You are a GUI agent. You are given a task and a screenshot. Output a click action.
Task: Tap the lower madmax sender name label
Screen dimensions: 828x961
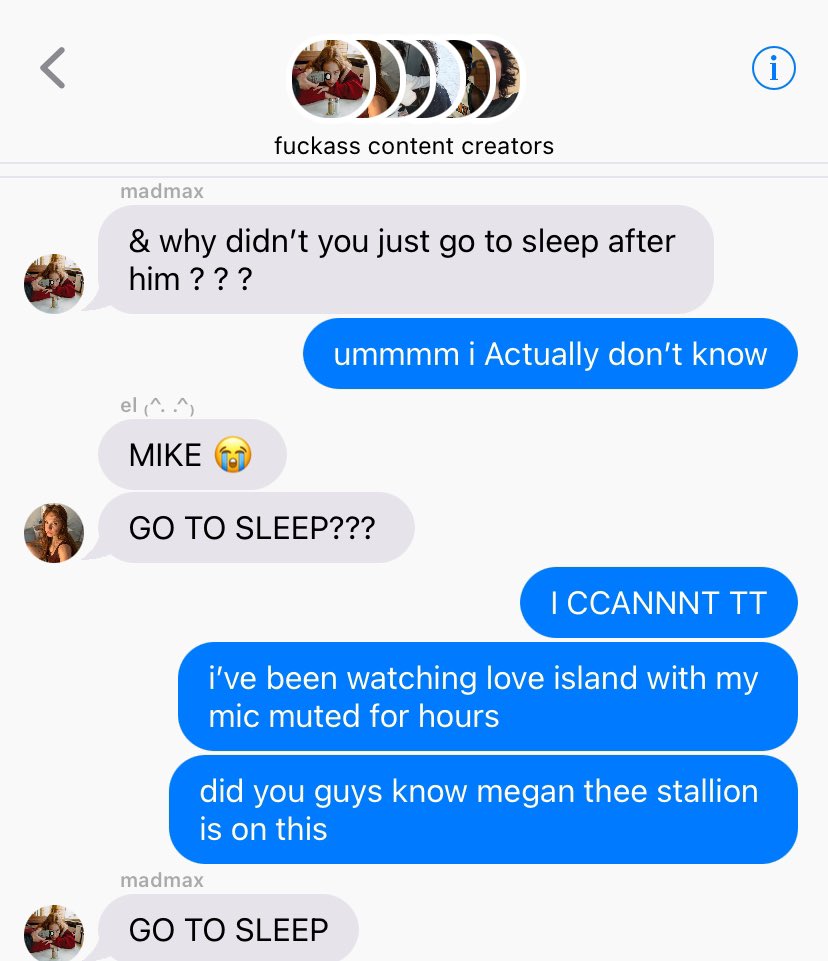(162, 880)
